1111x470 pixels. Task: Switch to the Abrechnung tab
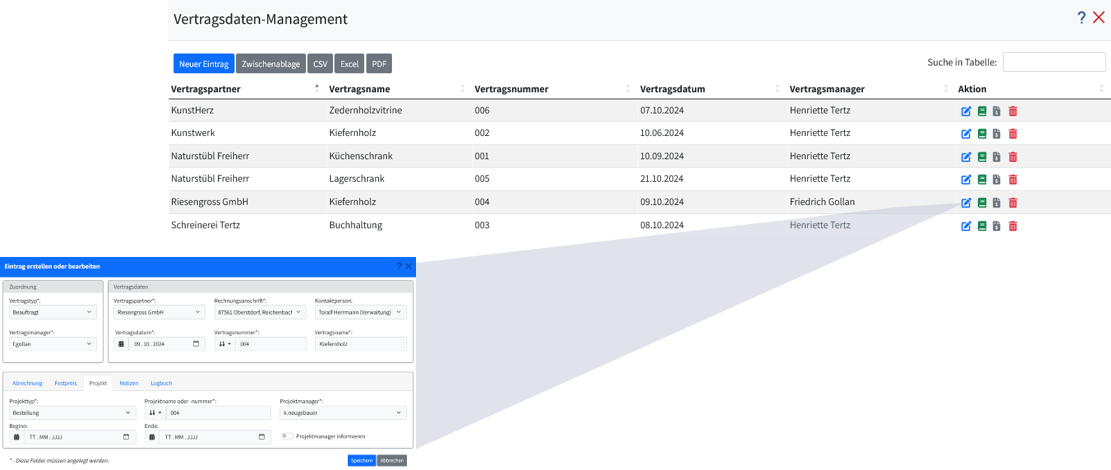click(x=28, y=383)
